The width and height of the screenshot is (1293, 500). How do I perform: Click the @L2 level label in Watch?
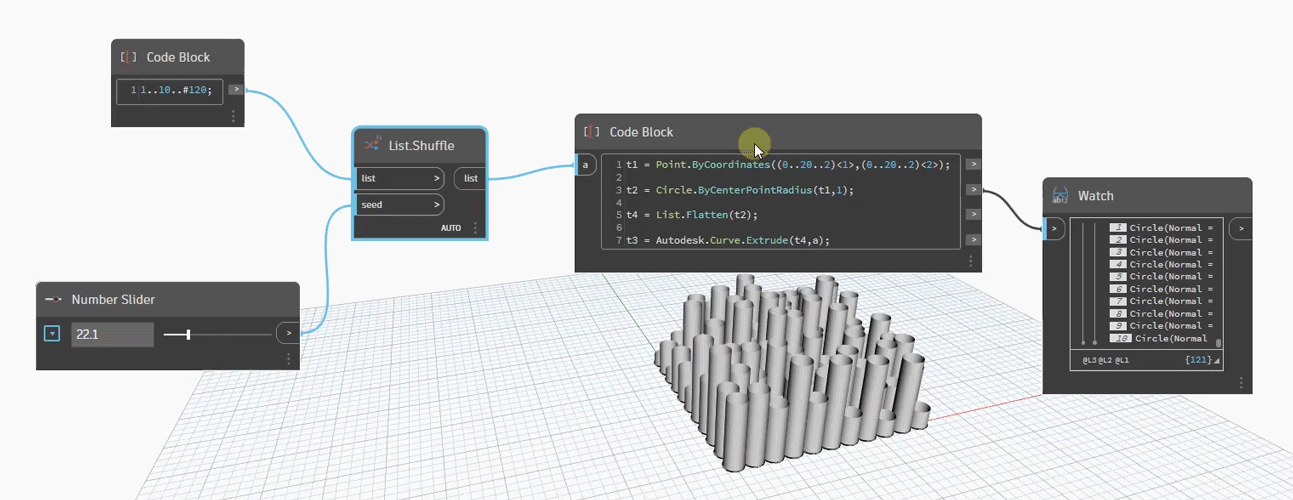pos(1106,360)
